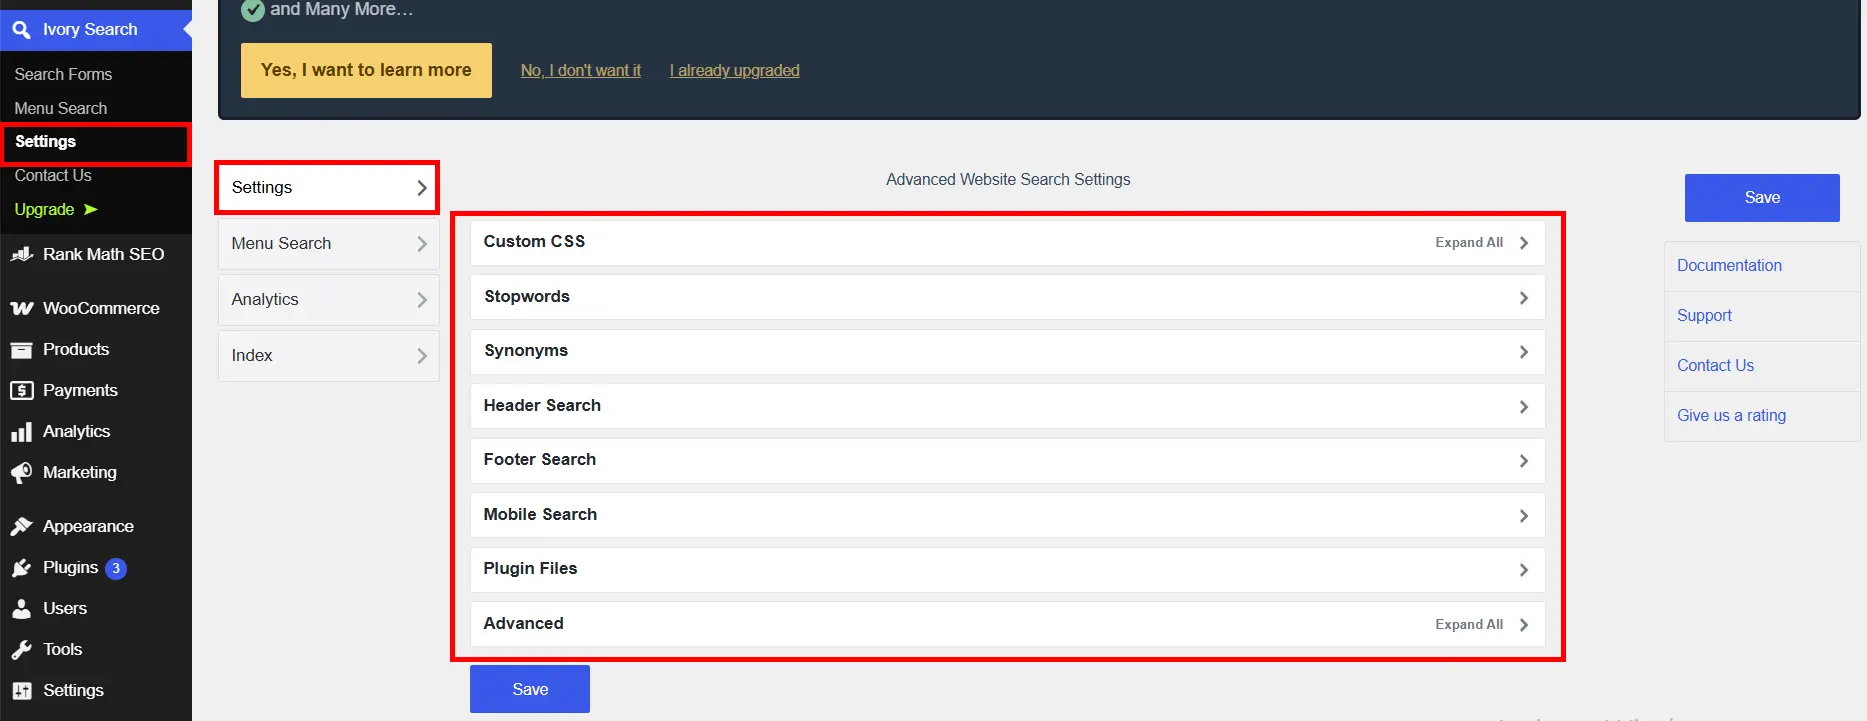Open the Analytics tab in plugin panel
Screen dimensions: 1867x721
click(328, 300)
